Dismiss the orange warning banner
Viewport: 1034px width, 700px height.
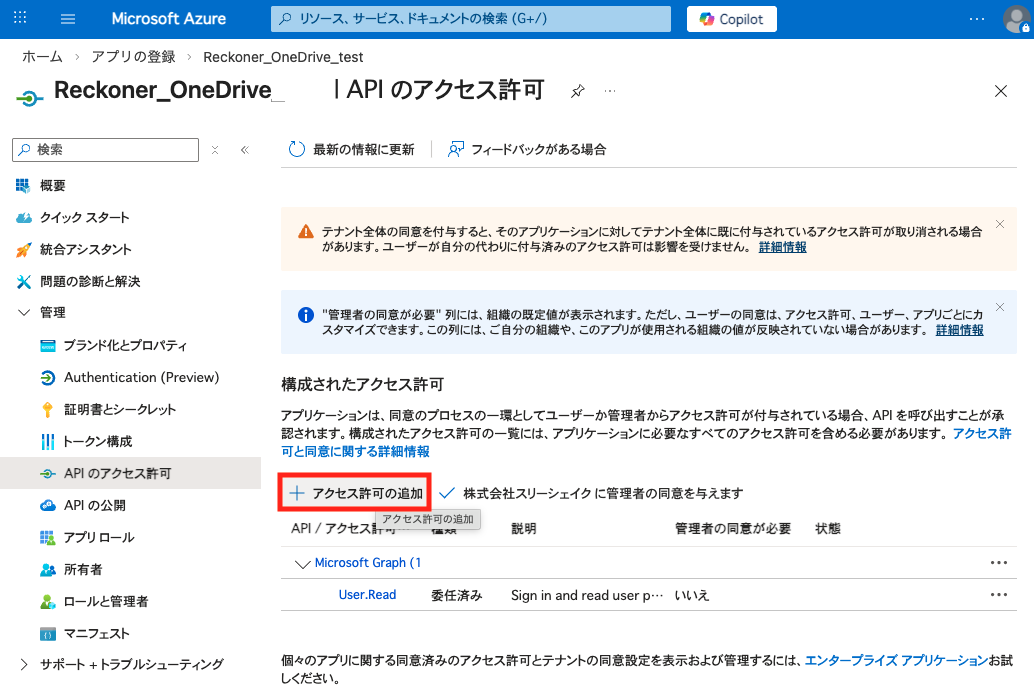[x=1000, y=224]
